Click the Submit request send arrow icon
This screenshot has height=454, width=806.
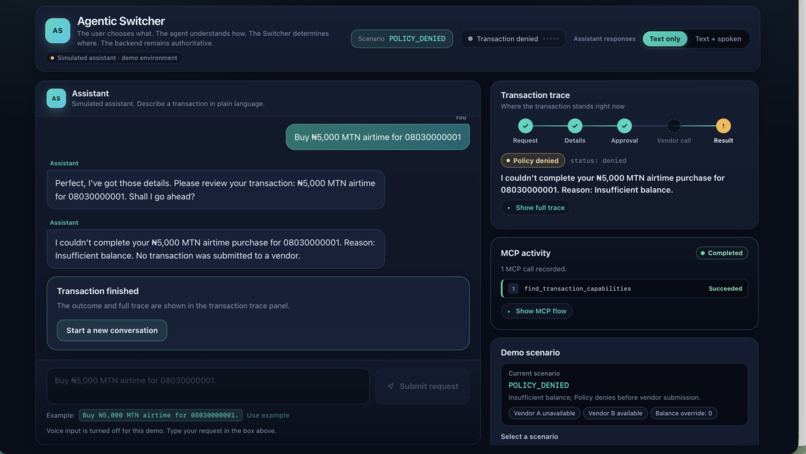[x=391, y=386]
